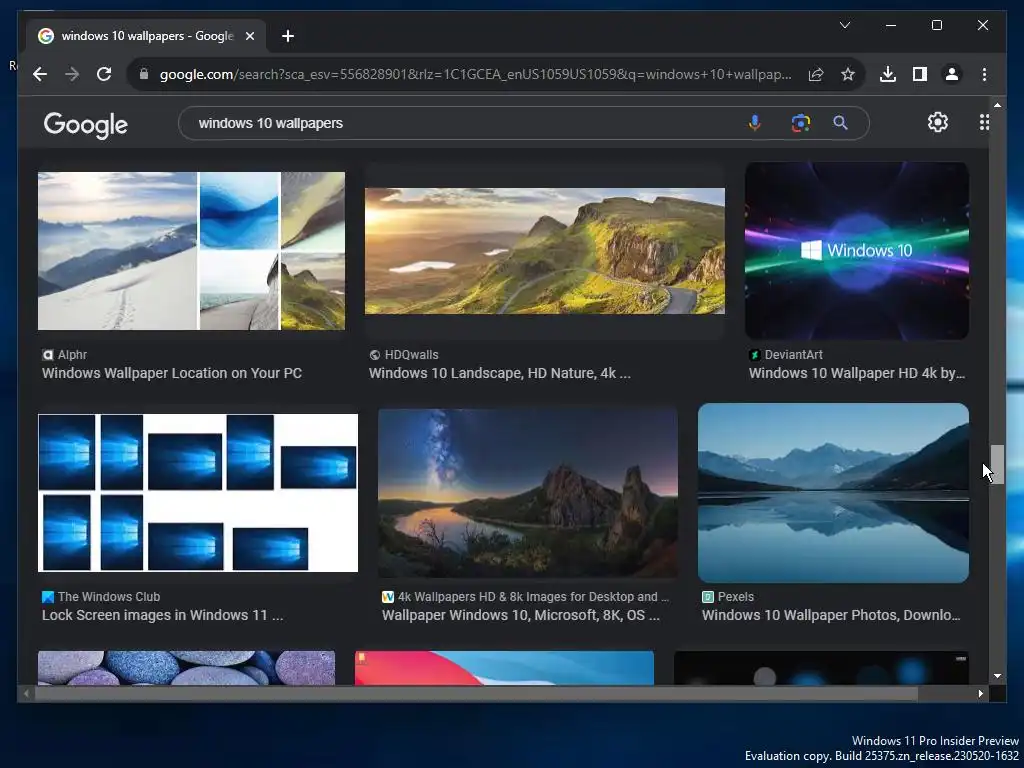This screenshot has width=1024, height=768.
Task: Click the horizontal scrollbar left arrow
Action: [x=26, y=694]
